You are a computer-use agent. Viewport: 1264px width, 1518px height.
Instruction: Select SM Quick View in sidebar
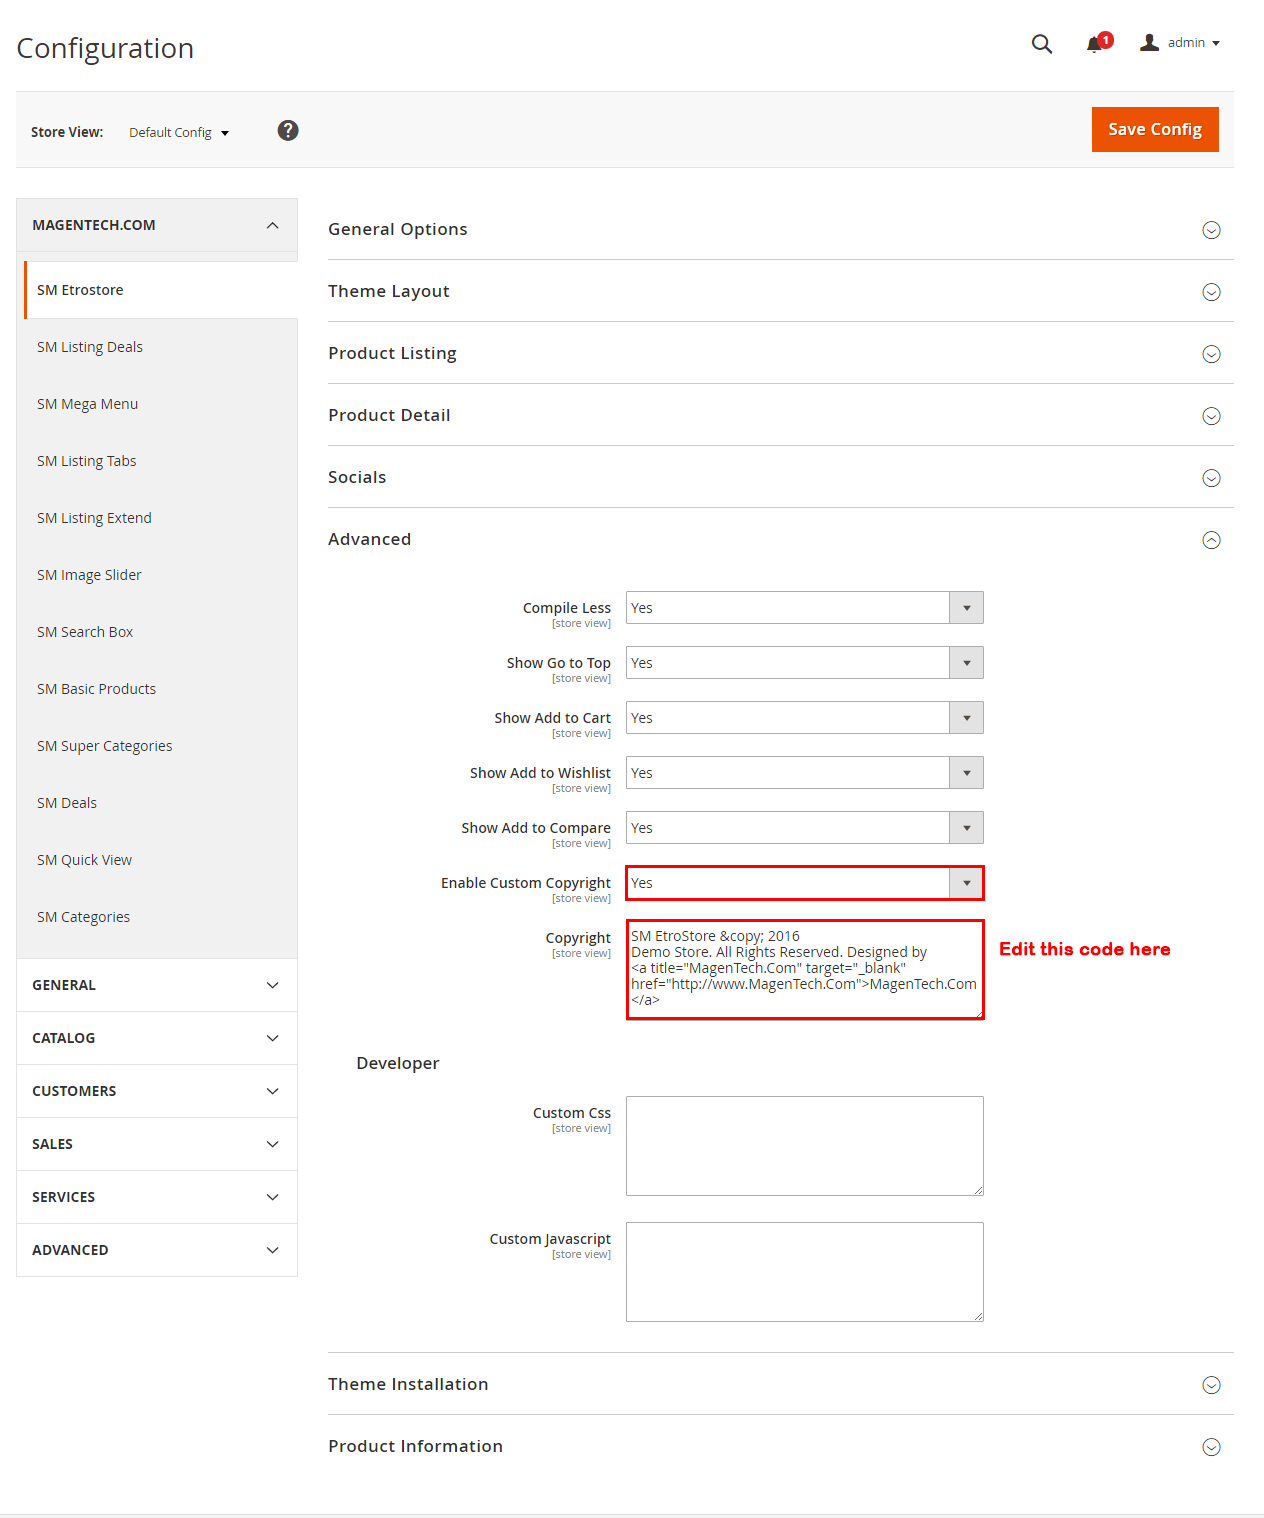(85, 860)
